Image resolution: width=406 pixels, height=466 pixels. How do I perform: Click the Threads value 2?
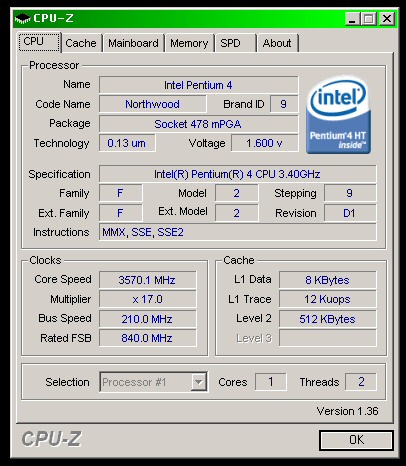(x=361, y=382)
